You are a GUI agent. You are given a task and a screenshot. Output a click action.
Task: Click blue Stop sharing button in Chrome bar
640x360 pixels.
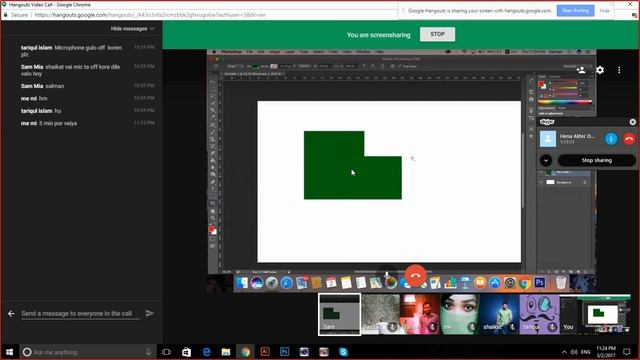coord(575,11)
